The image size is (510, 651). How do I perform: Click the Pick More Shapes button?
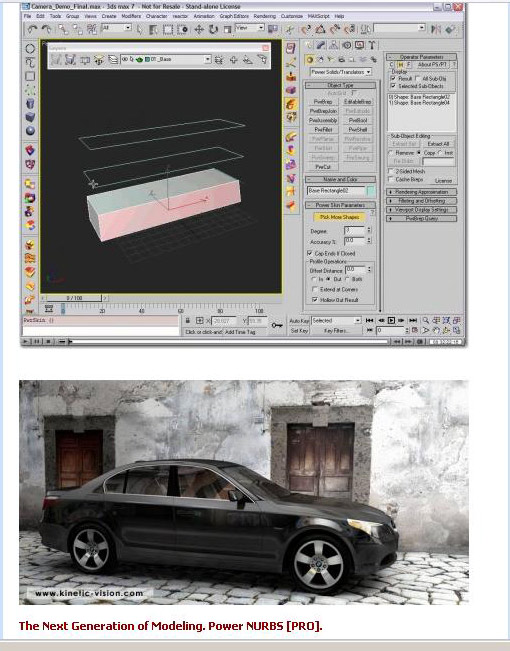(x=340, y=217)
